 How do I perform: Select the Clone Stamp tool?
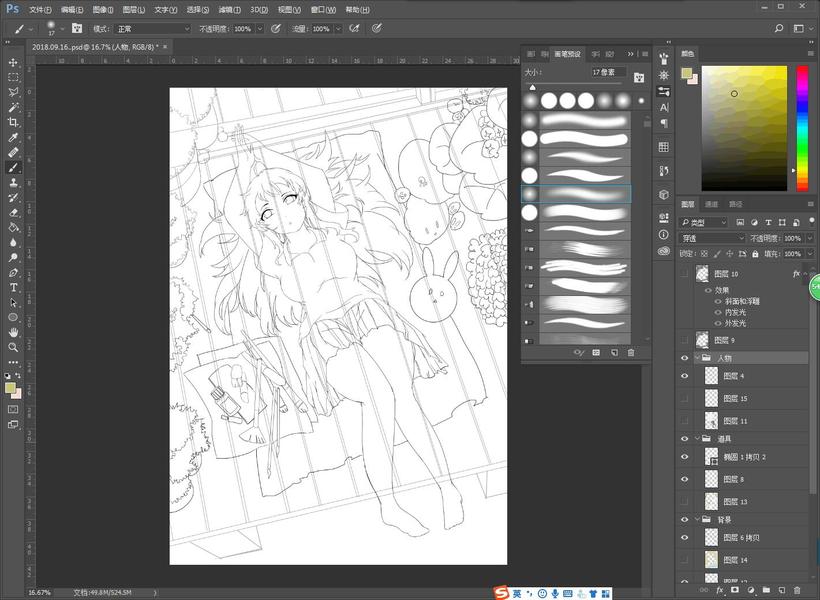coord(13,183)
